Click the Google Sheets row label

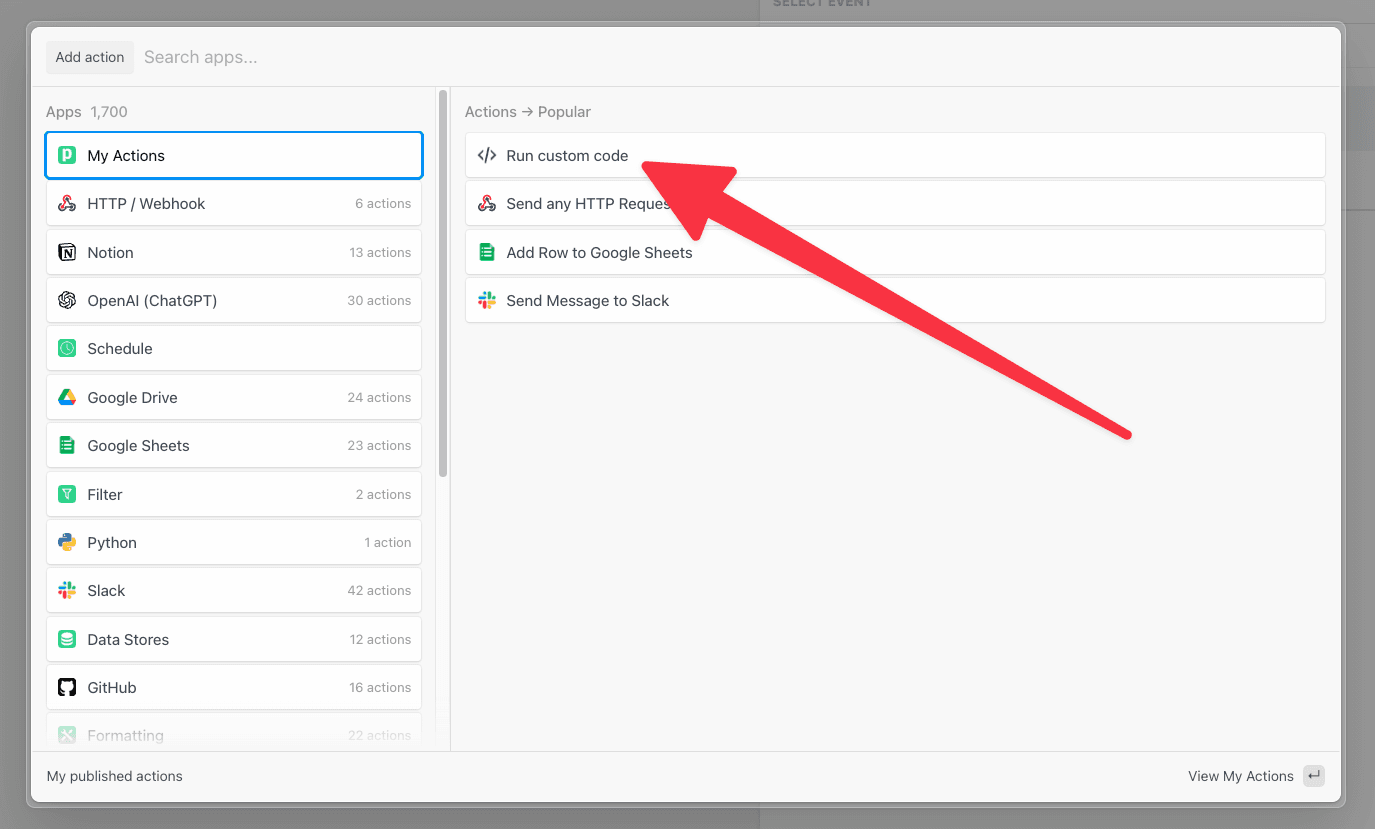click(138, 445)
